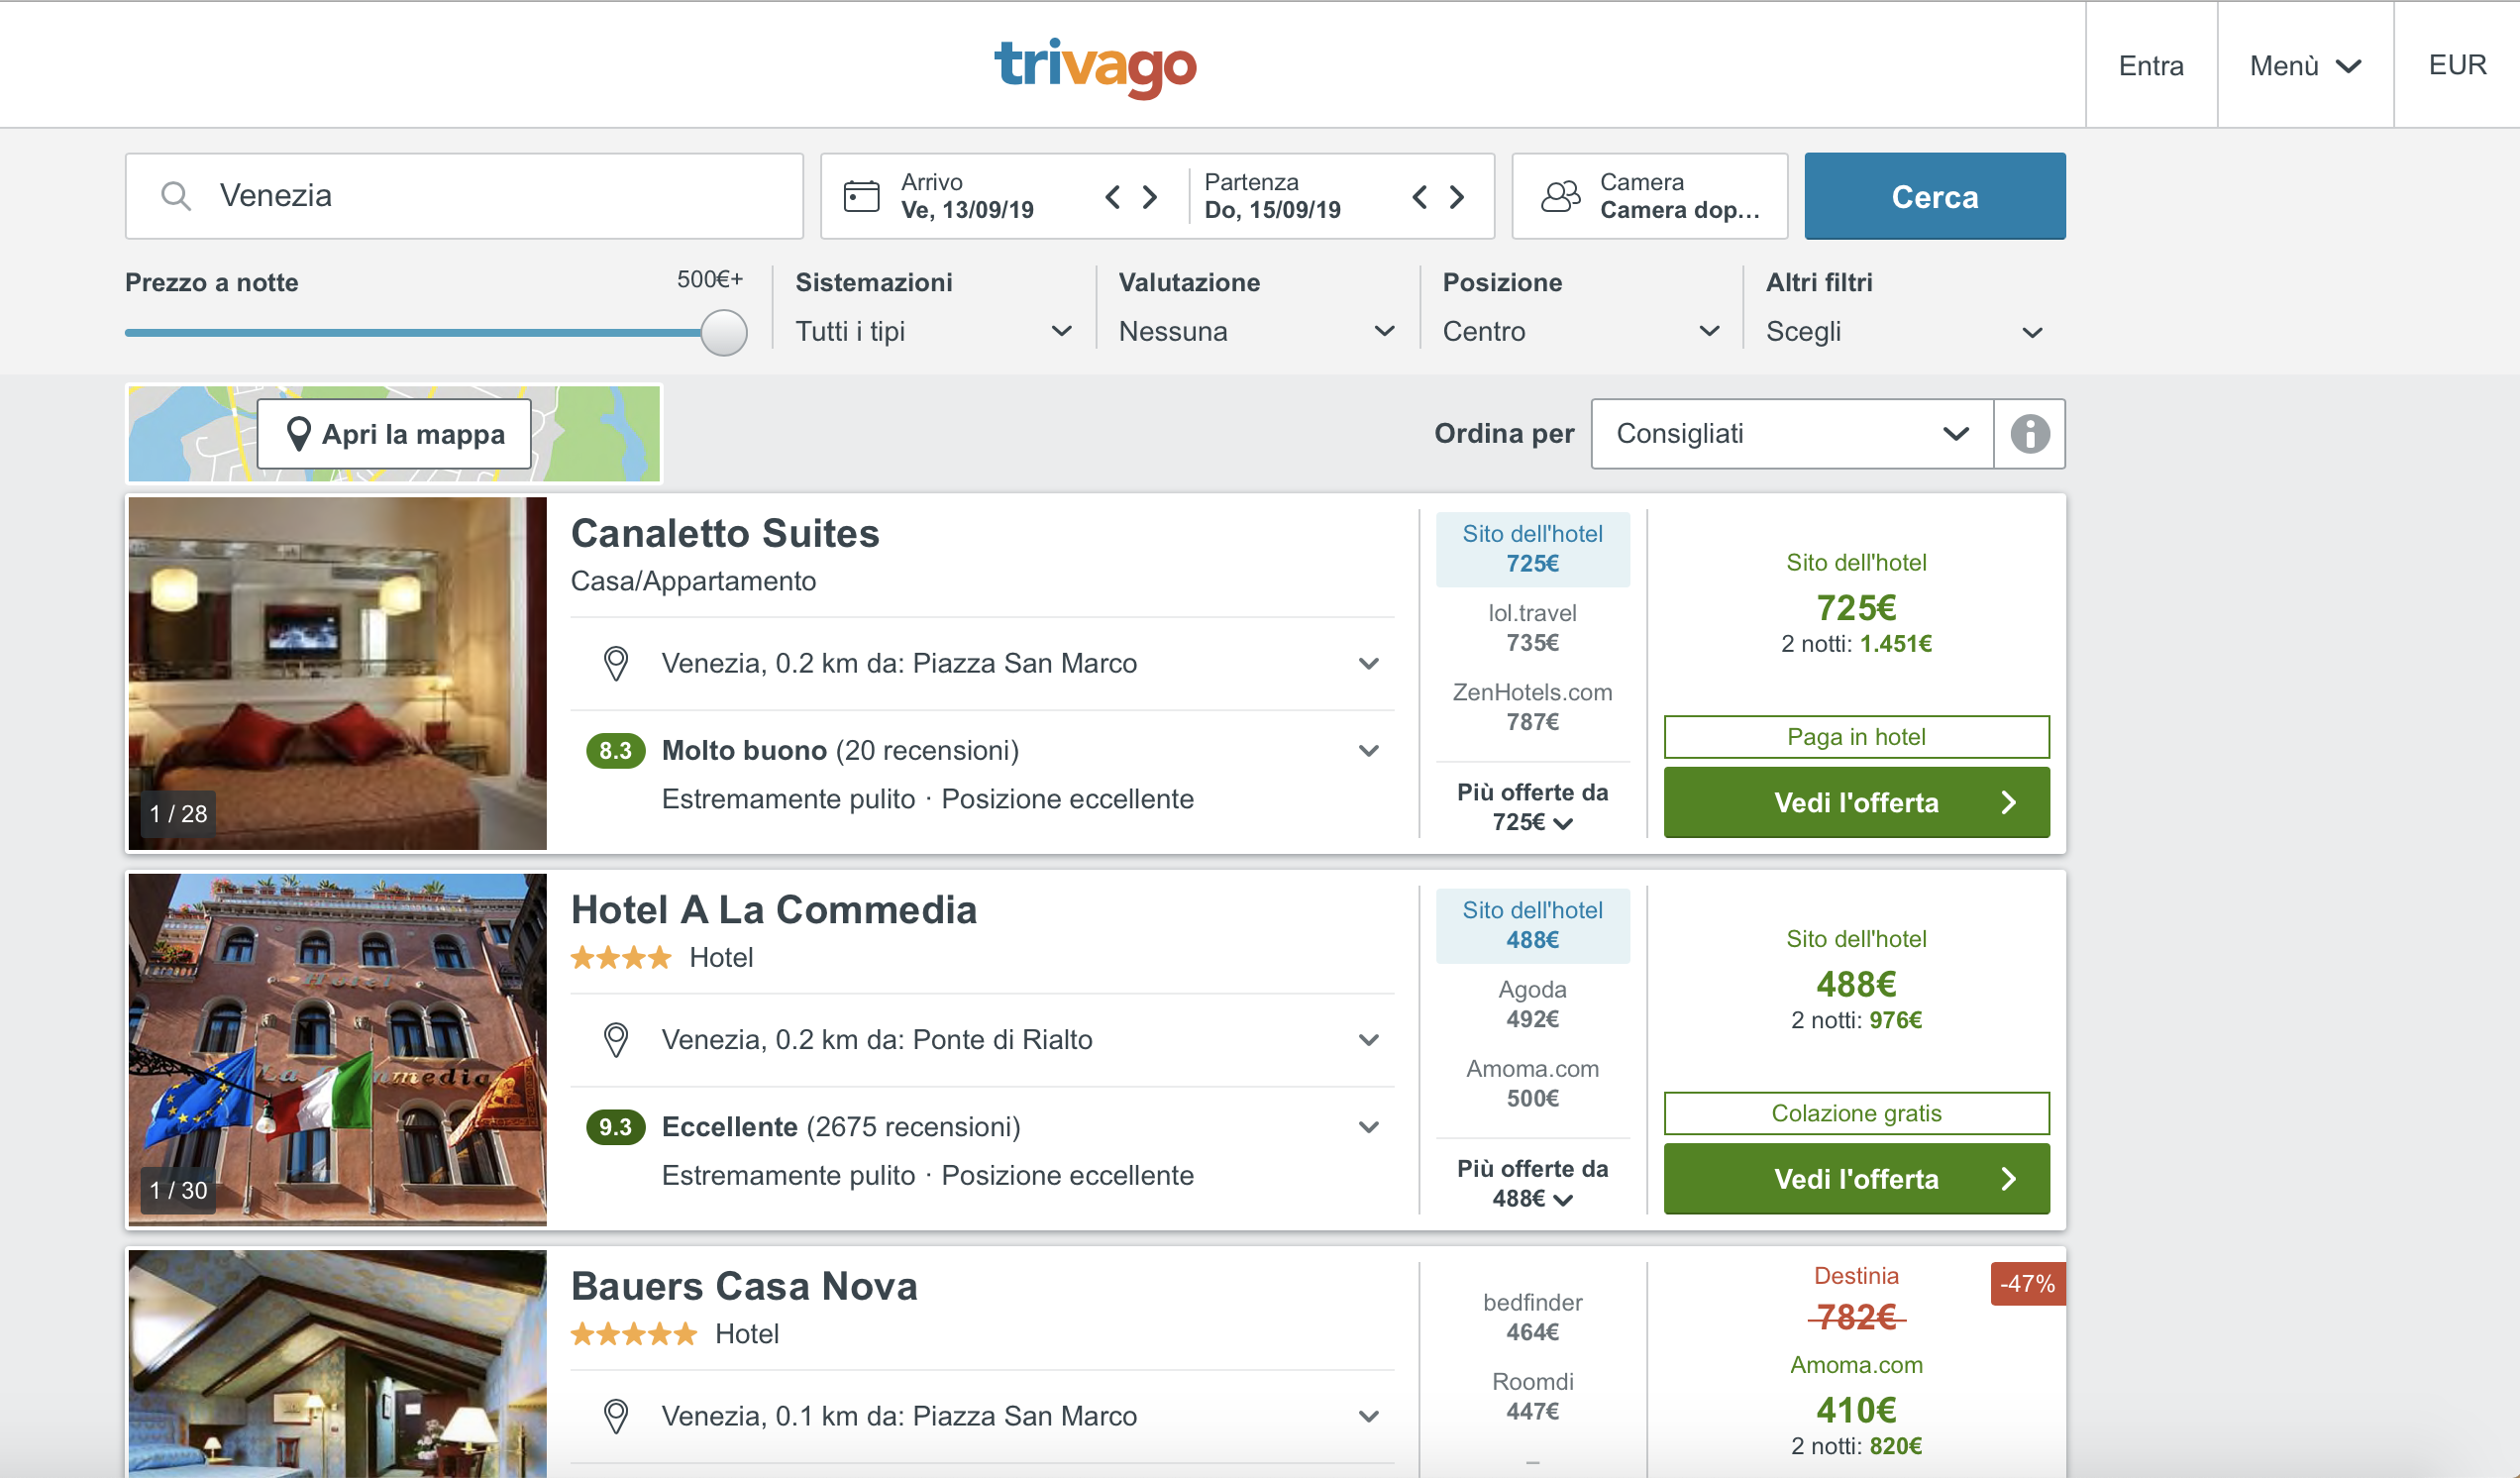
Task: Click Entra to log in
Action: coord(2150,66)
